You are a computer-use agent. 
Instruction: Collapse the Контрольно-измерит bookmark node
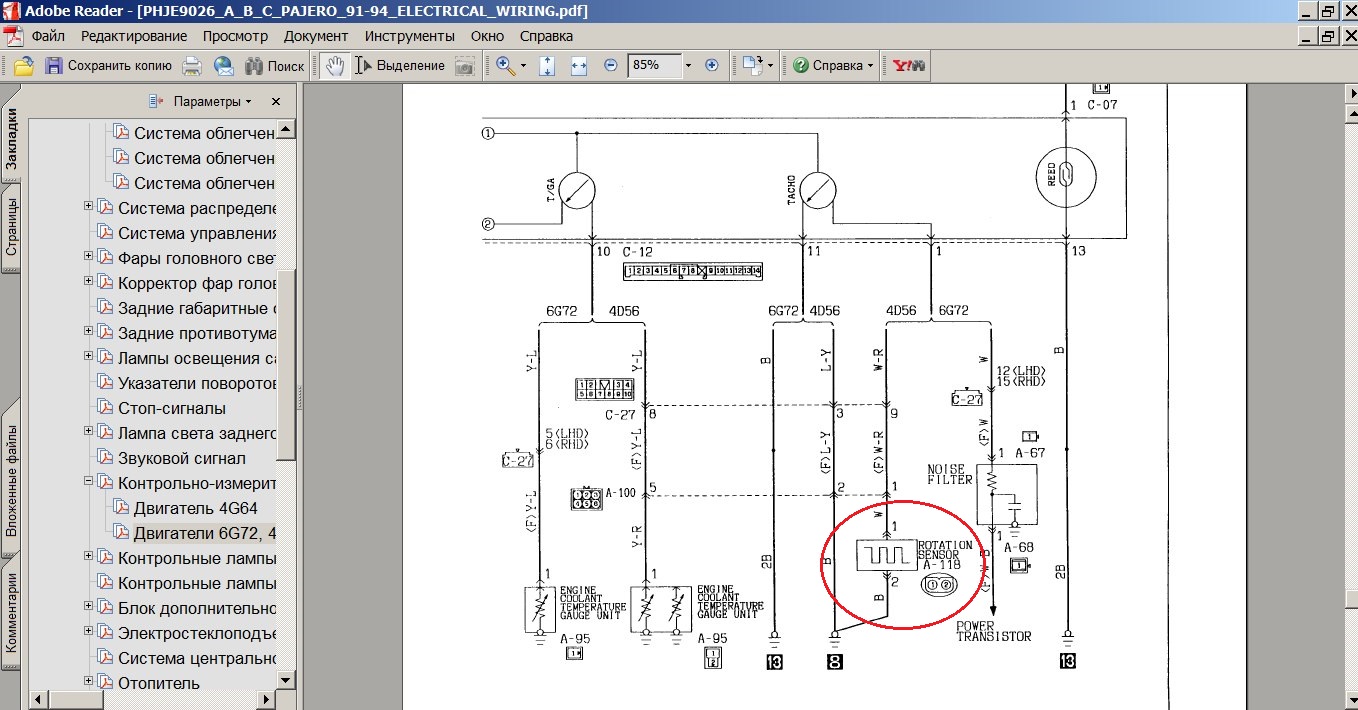pyautogui.click(x=88, y=482)
